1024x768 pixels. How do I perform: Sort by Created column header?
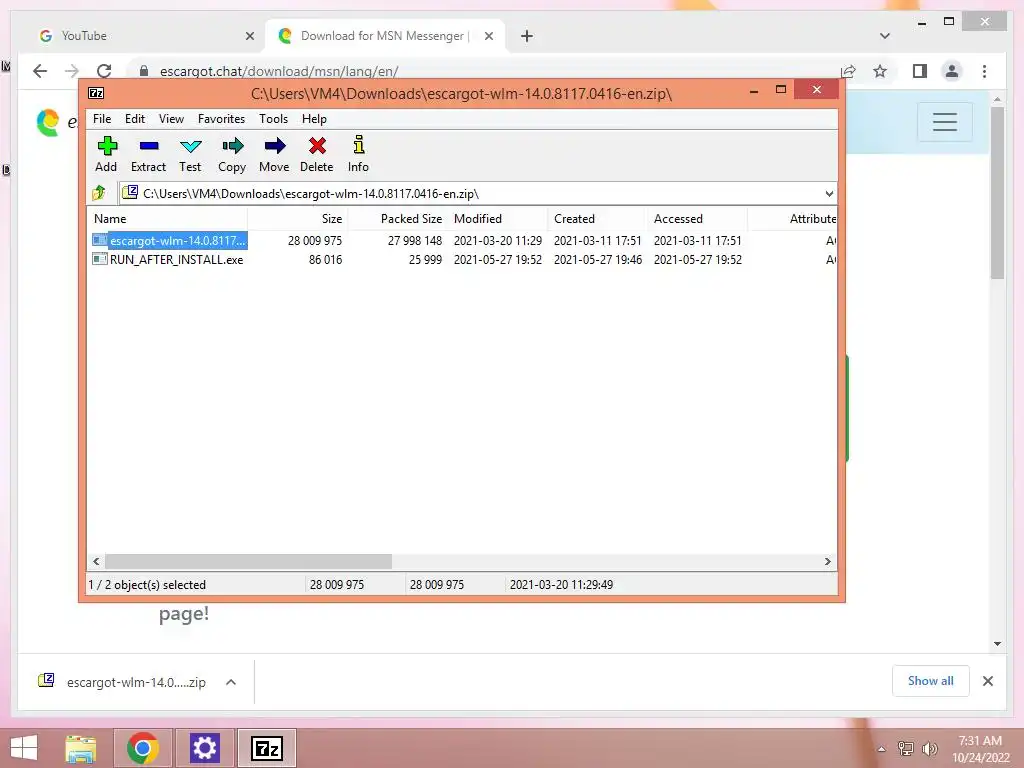[598, 219]
